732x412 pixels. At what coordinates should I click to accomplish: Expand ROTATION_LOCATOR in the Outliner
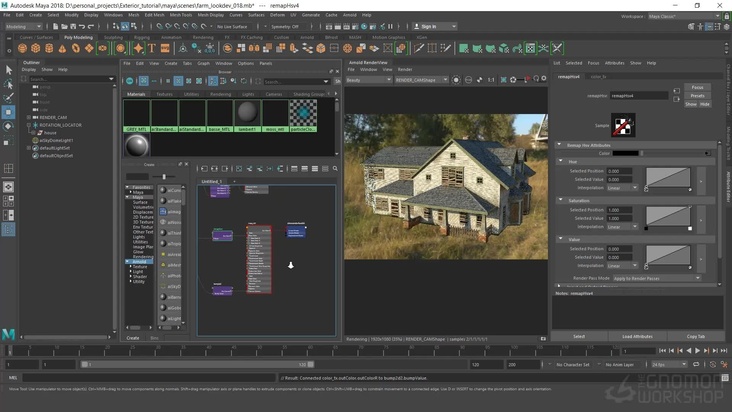coord(28,125)
